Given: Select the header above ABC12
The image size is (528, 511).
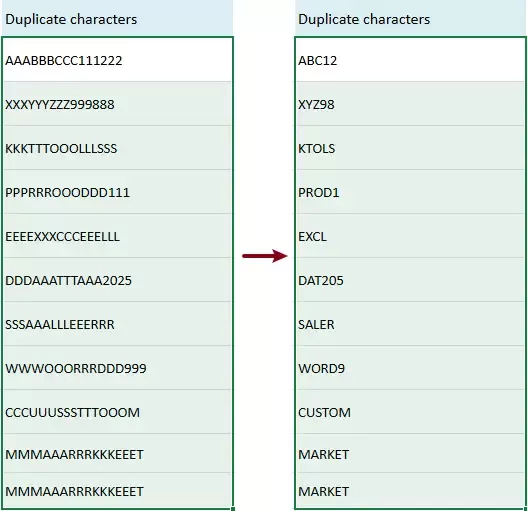Looking at the screenshot, I should click(410, 18).
